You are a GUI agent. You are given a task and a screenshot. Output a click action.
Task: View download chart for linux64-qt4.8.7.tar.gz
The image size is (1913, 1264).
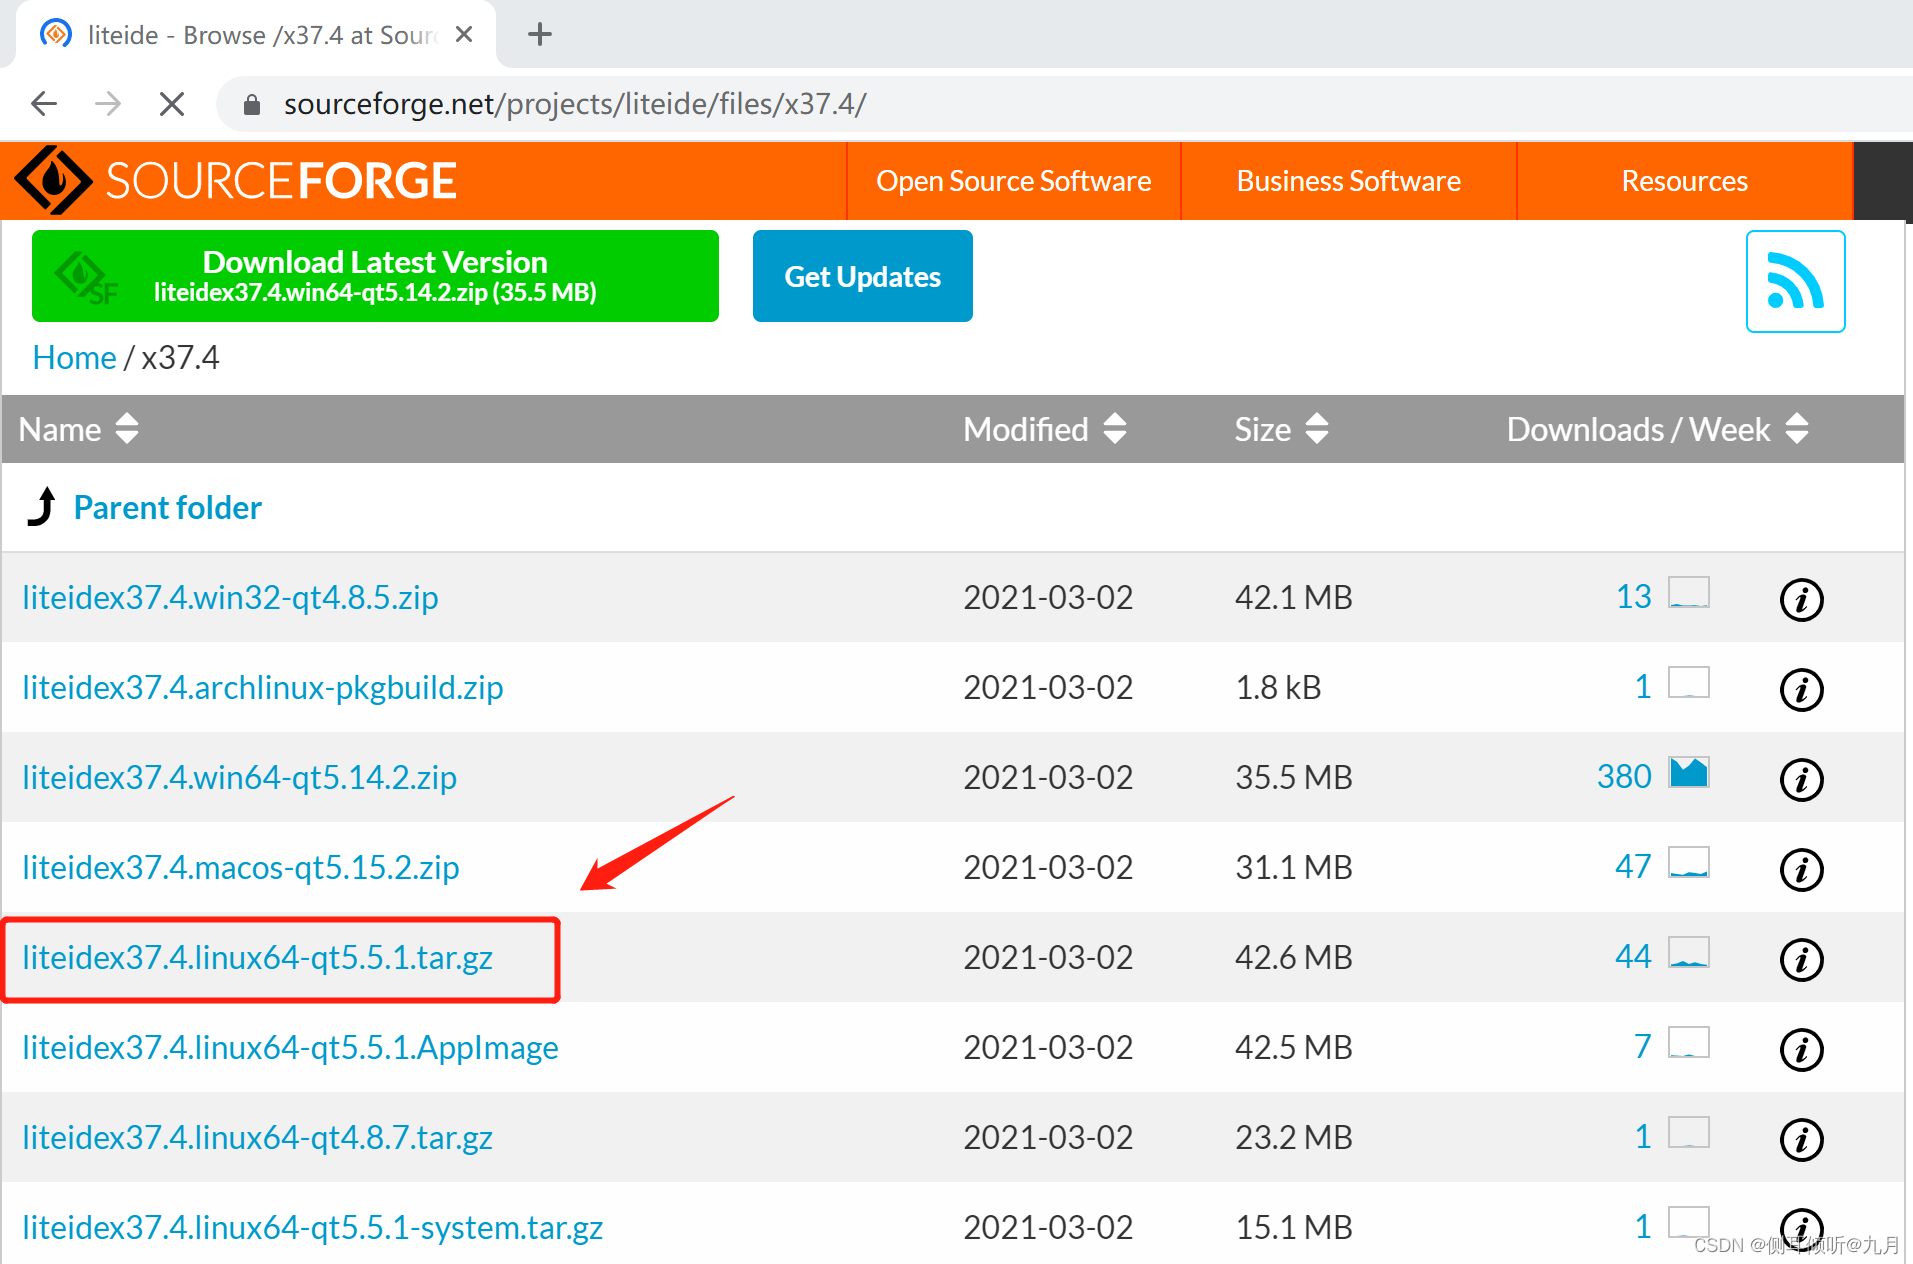tap(1689, 1133)
